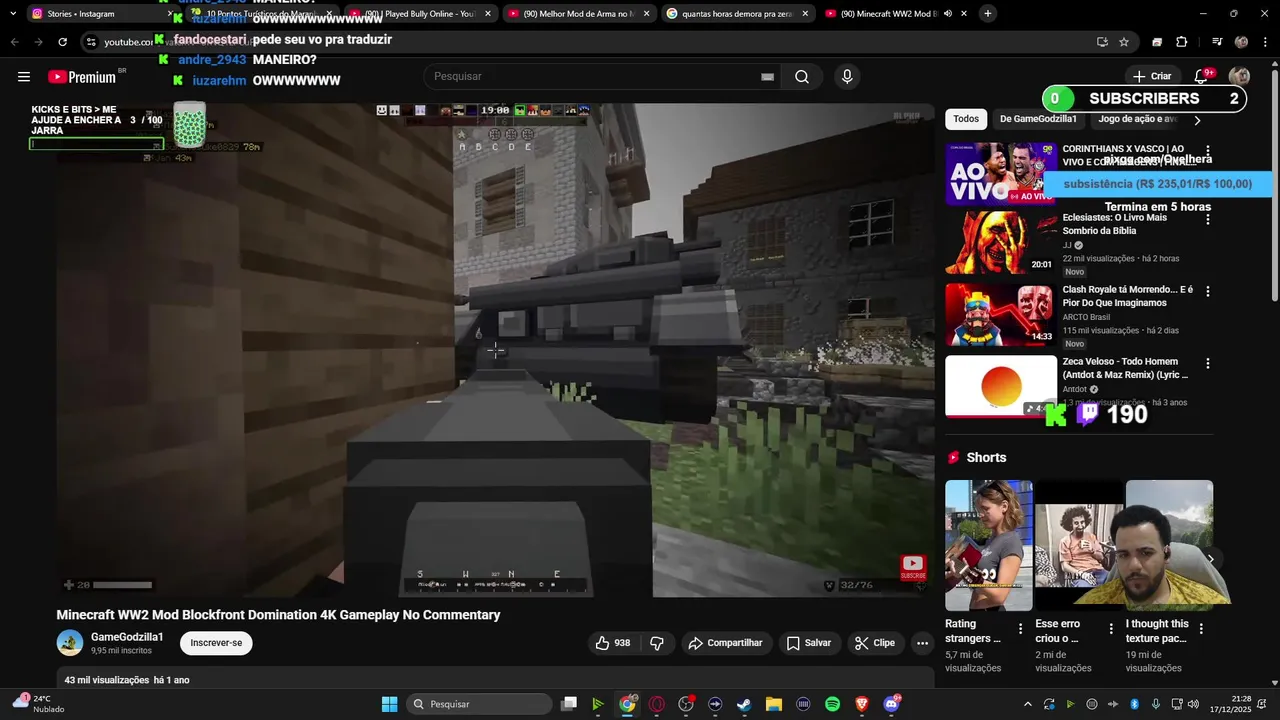The image size is (1280, 720).
Task: Open Steam from the taskbar
Action: pyautogui.click(x=744, y=704)
